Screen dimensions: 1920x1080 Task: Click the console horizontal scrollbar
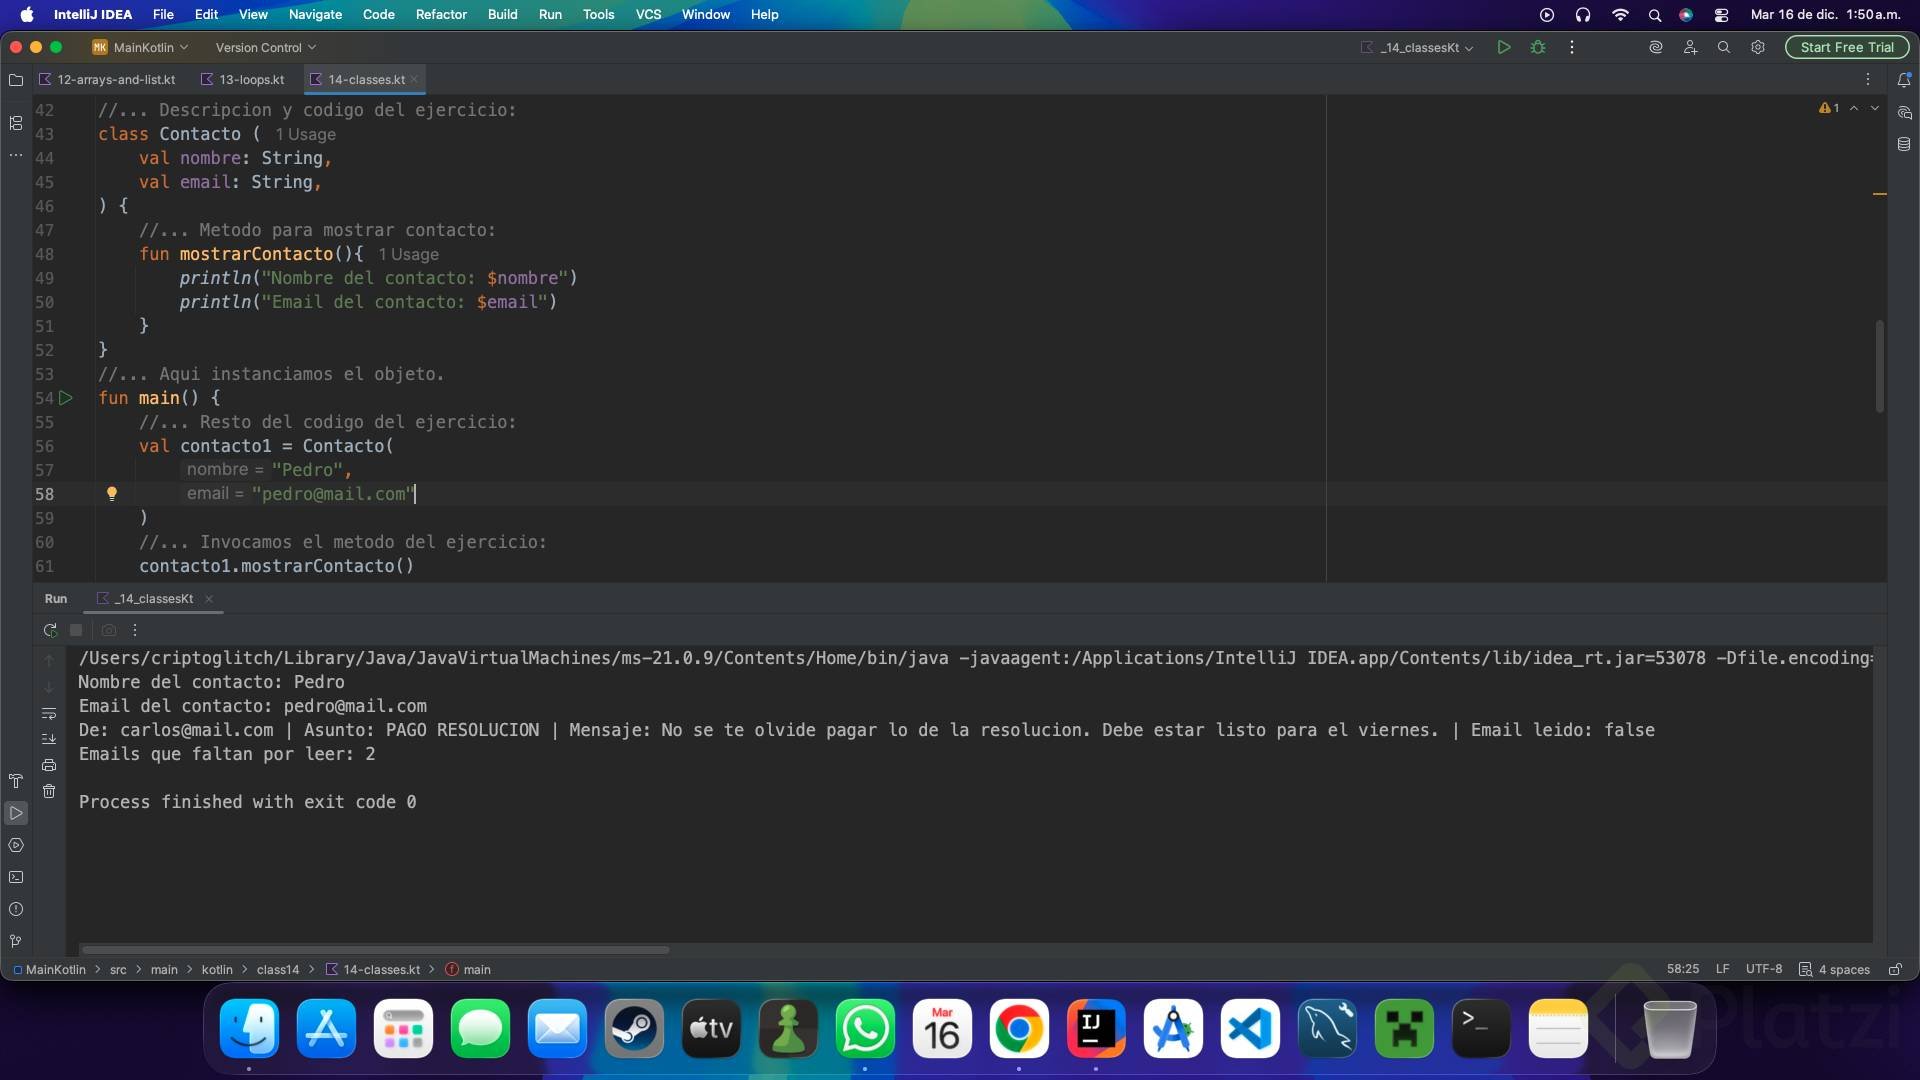coord(375,949)
